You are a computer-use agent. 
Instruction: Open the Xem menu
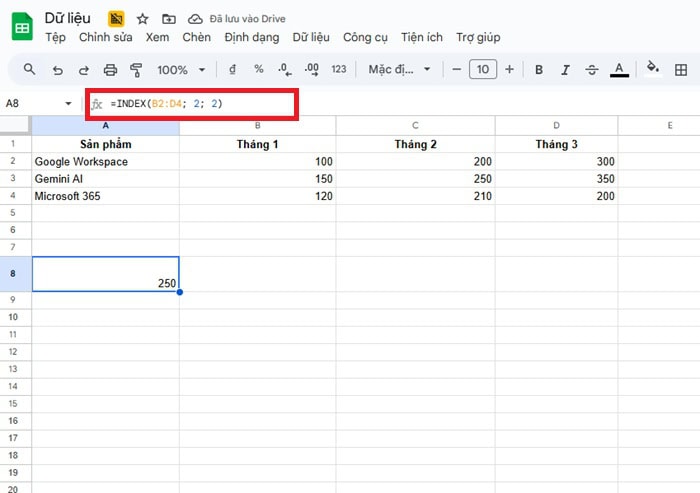point(157,38)
